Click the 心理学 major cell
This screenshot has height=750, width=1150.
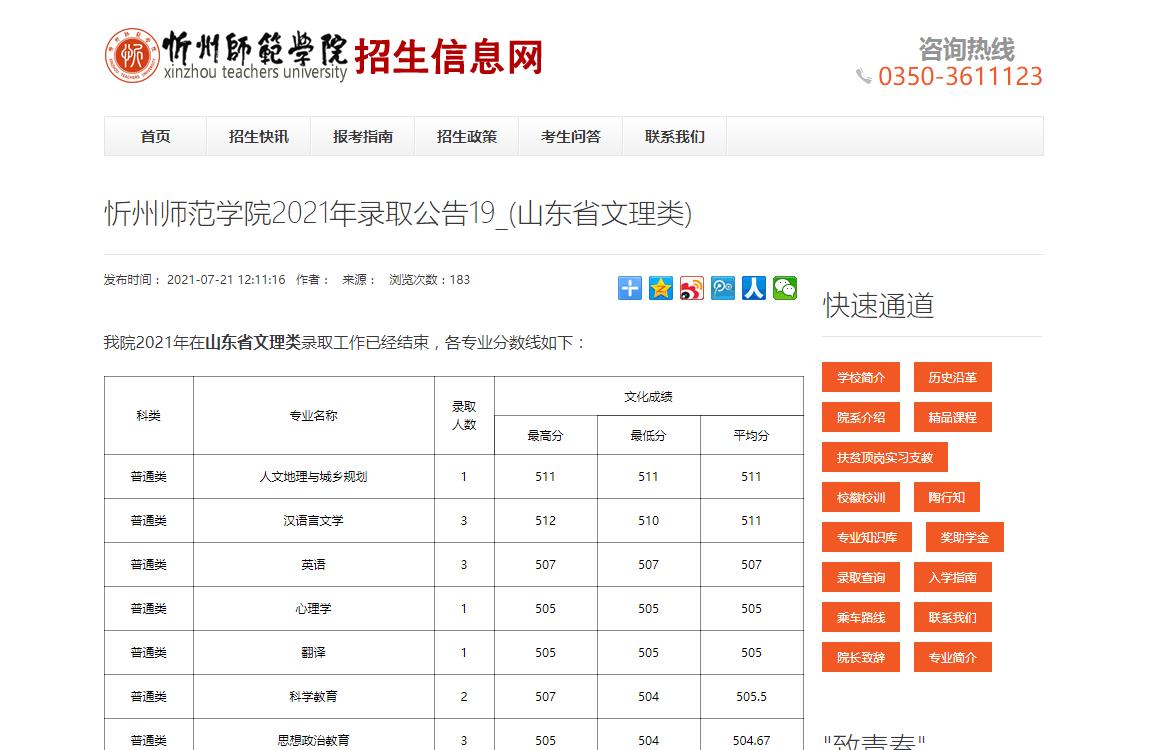[x=313, y=609]
